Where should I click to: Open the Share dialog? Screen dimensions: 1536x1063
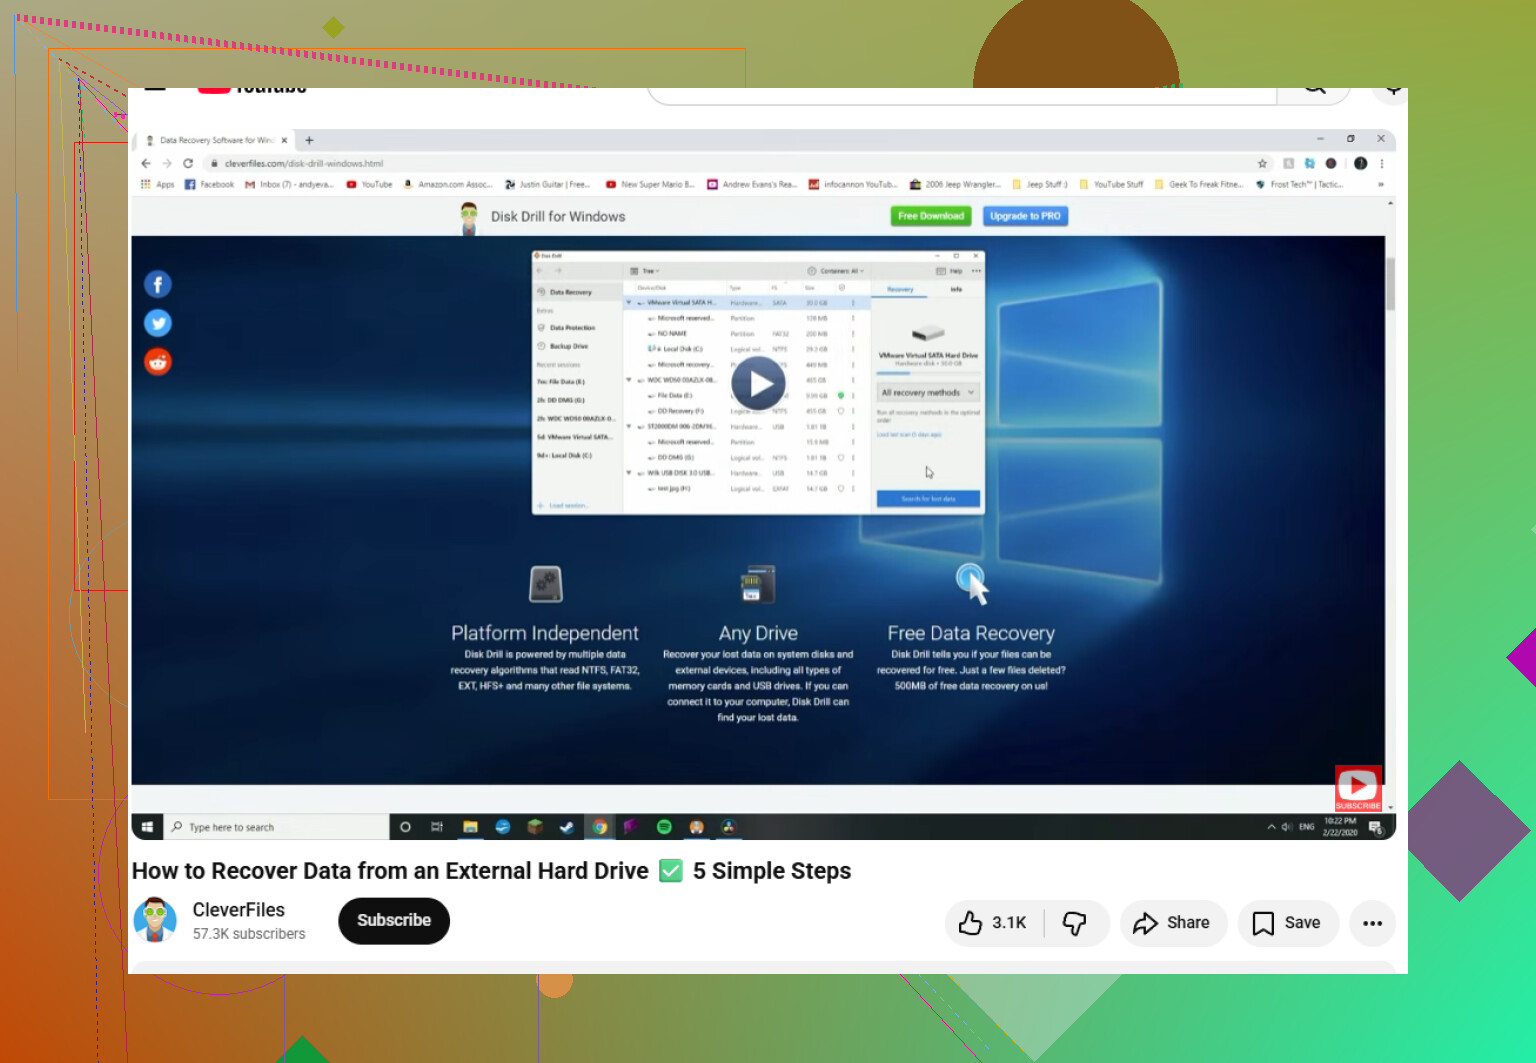1172,923
